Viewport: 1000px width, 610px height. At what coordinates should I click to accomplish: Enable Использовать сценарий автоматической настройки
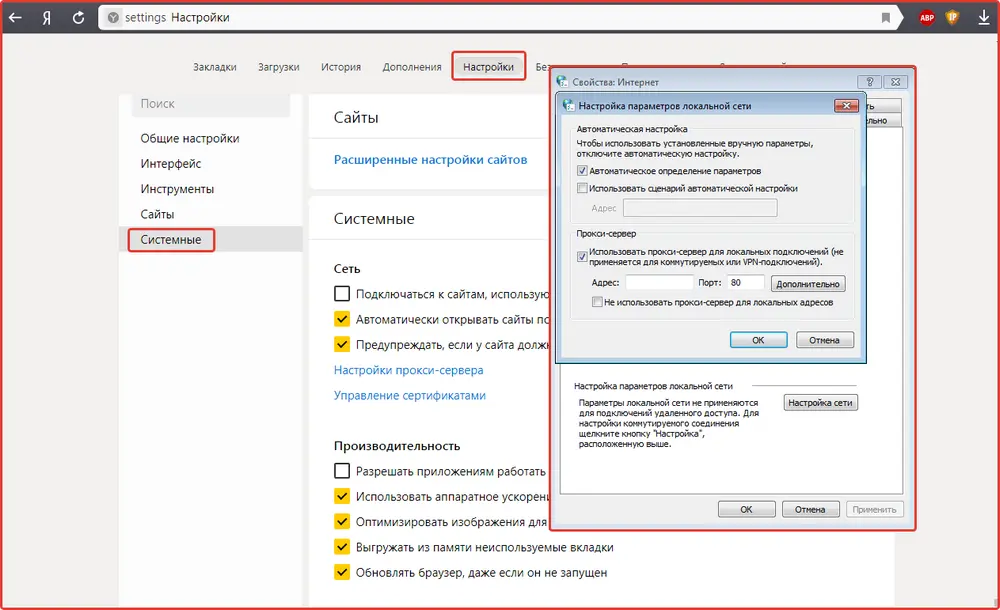click(x=583, y=188)
